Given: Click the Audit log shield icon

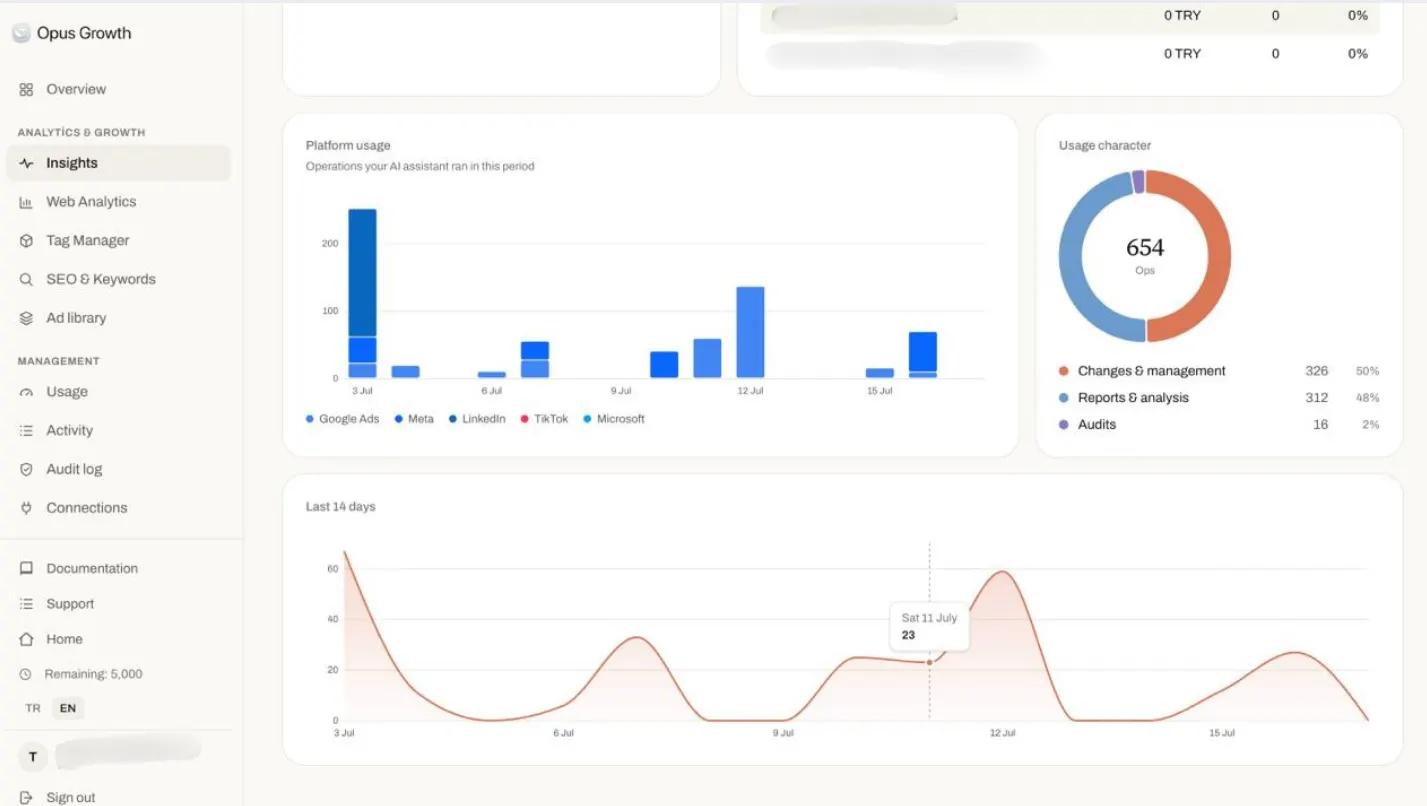Looking at the screenshot, I should tap(27, 469).
